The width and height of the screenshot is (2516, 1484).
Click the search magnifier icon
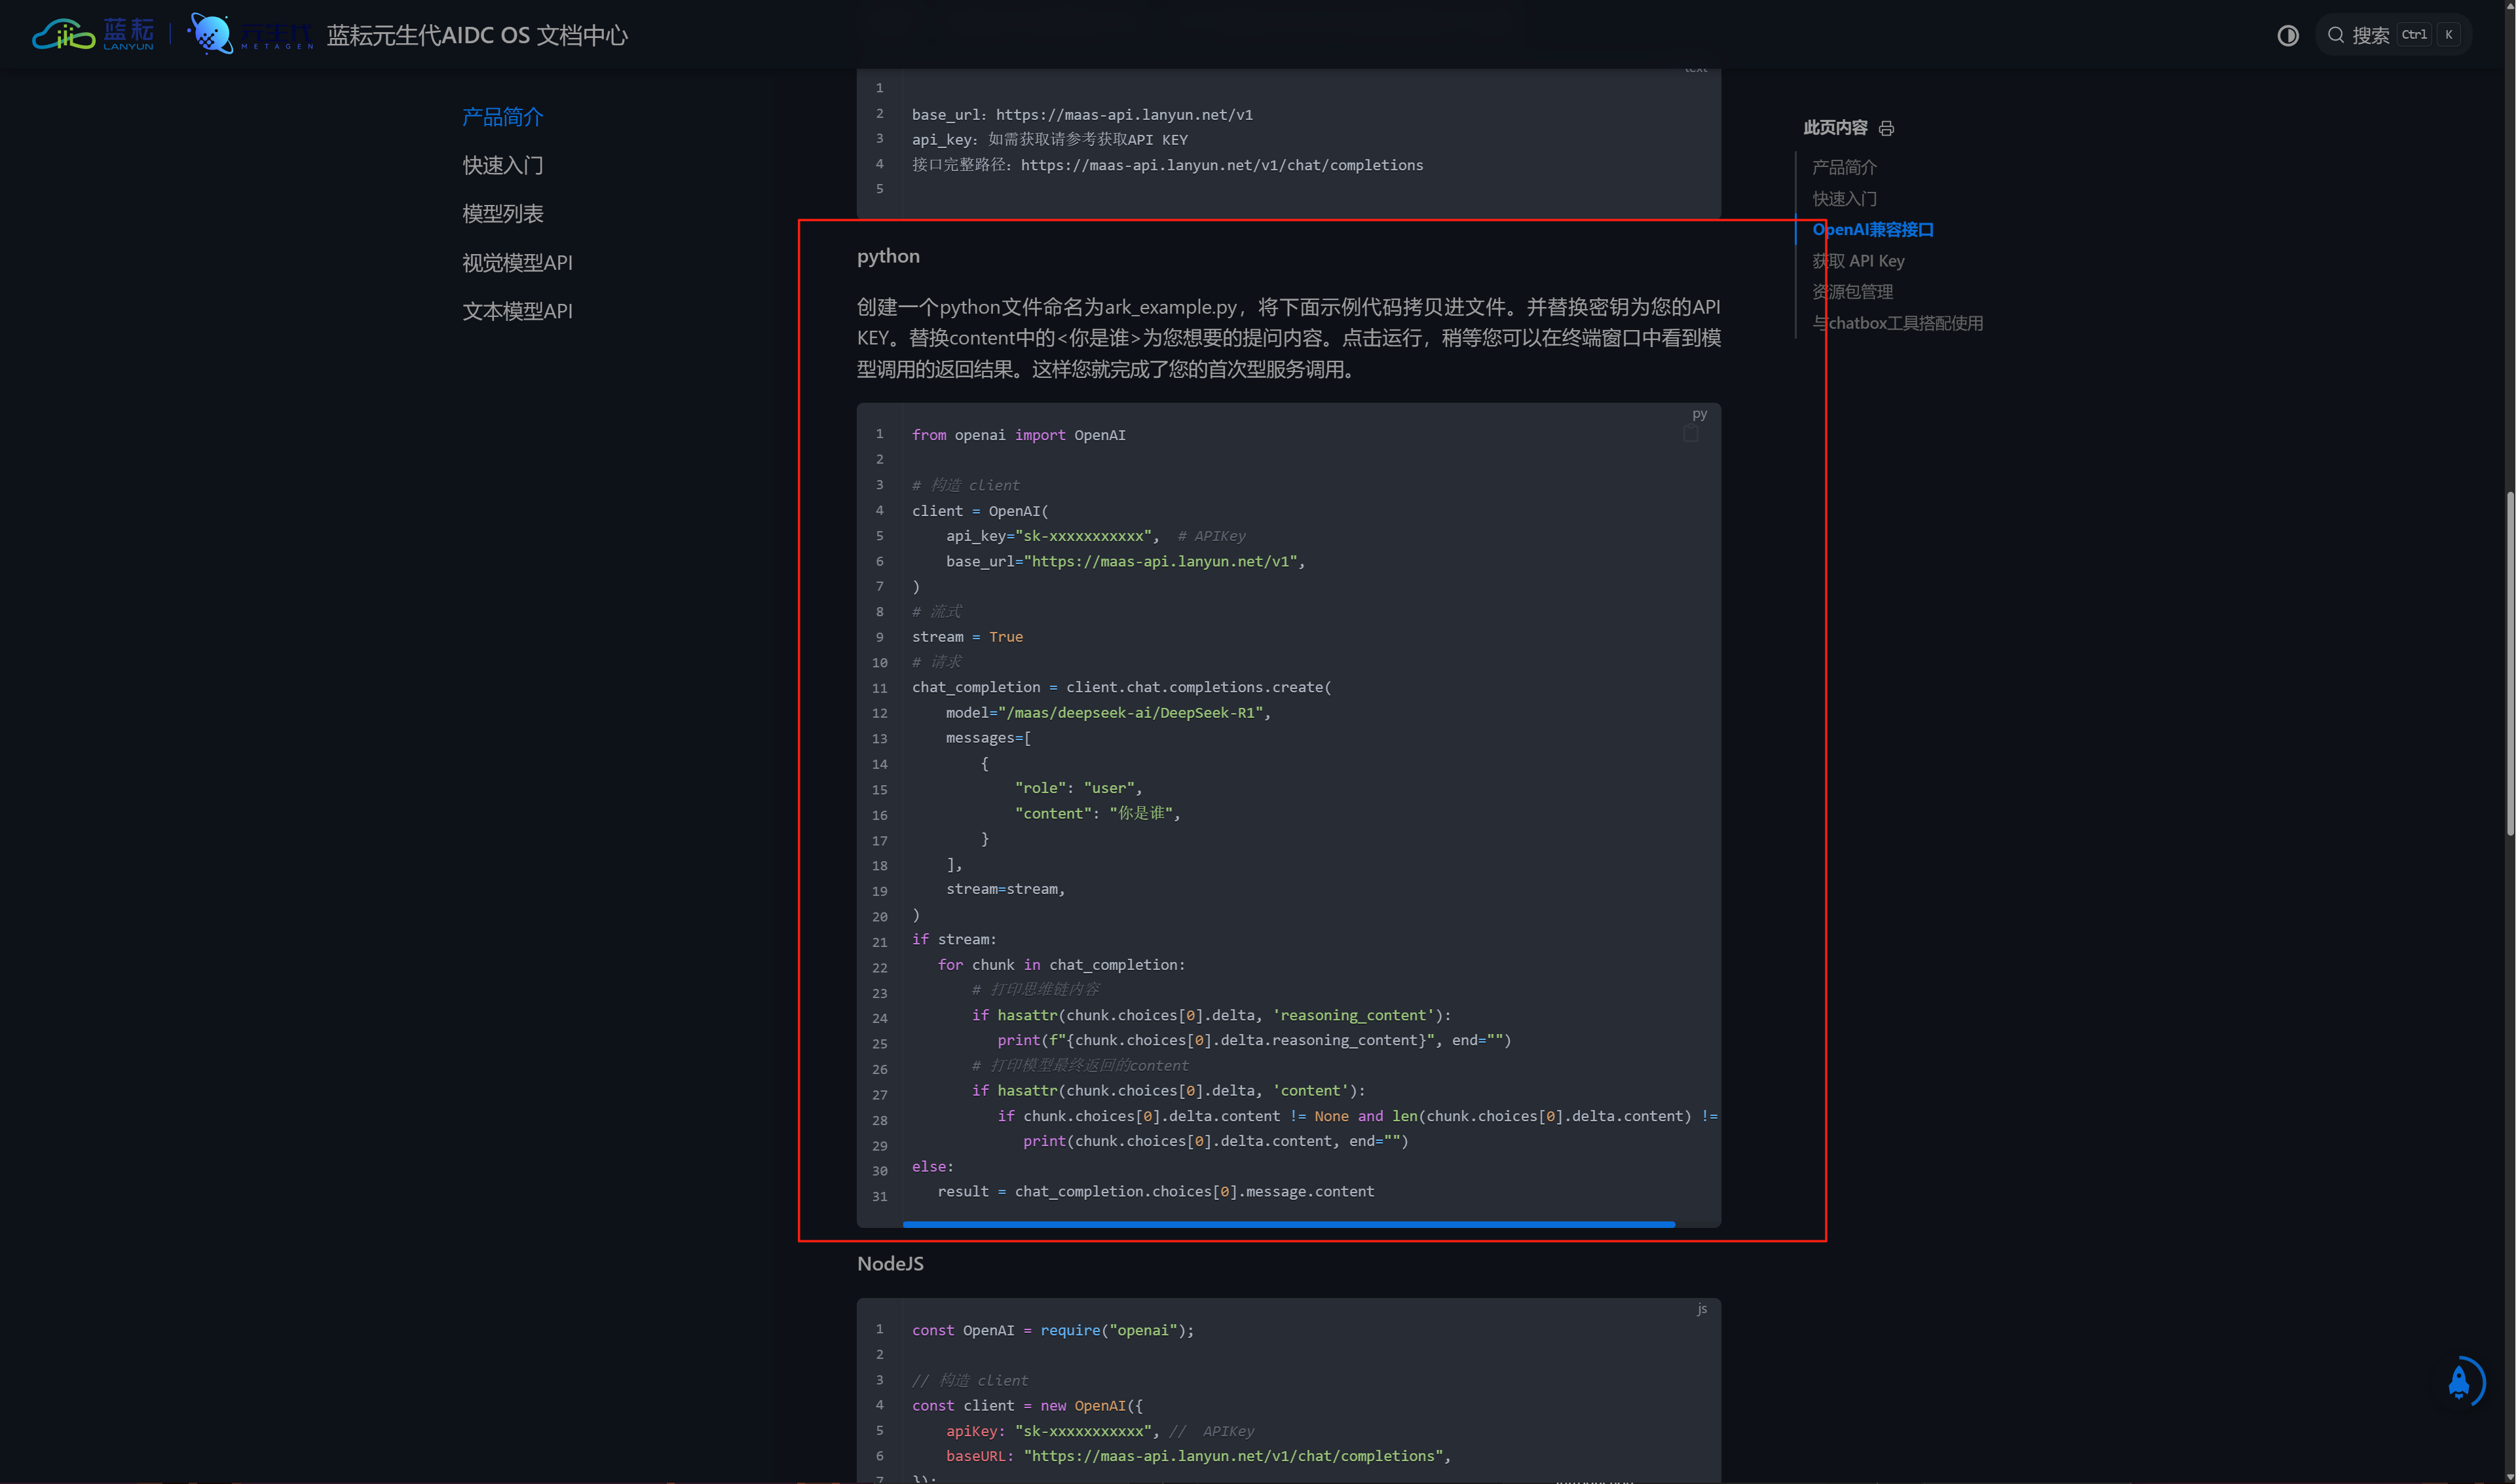tap(2336, 35)
